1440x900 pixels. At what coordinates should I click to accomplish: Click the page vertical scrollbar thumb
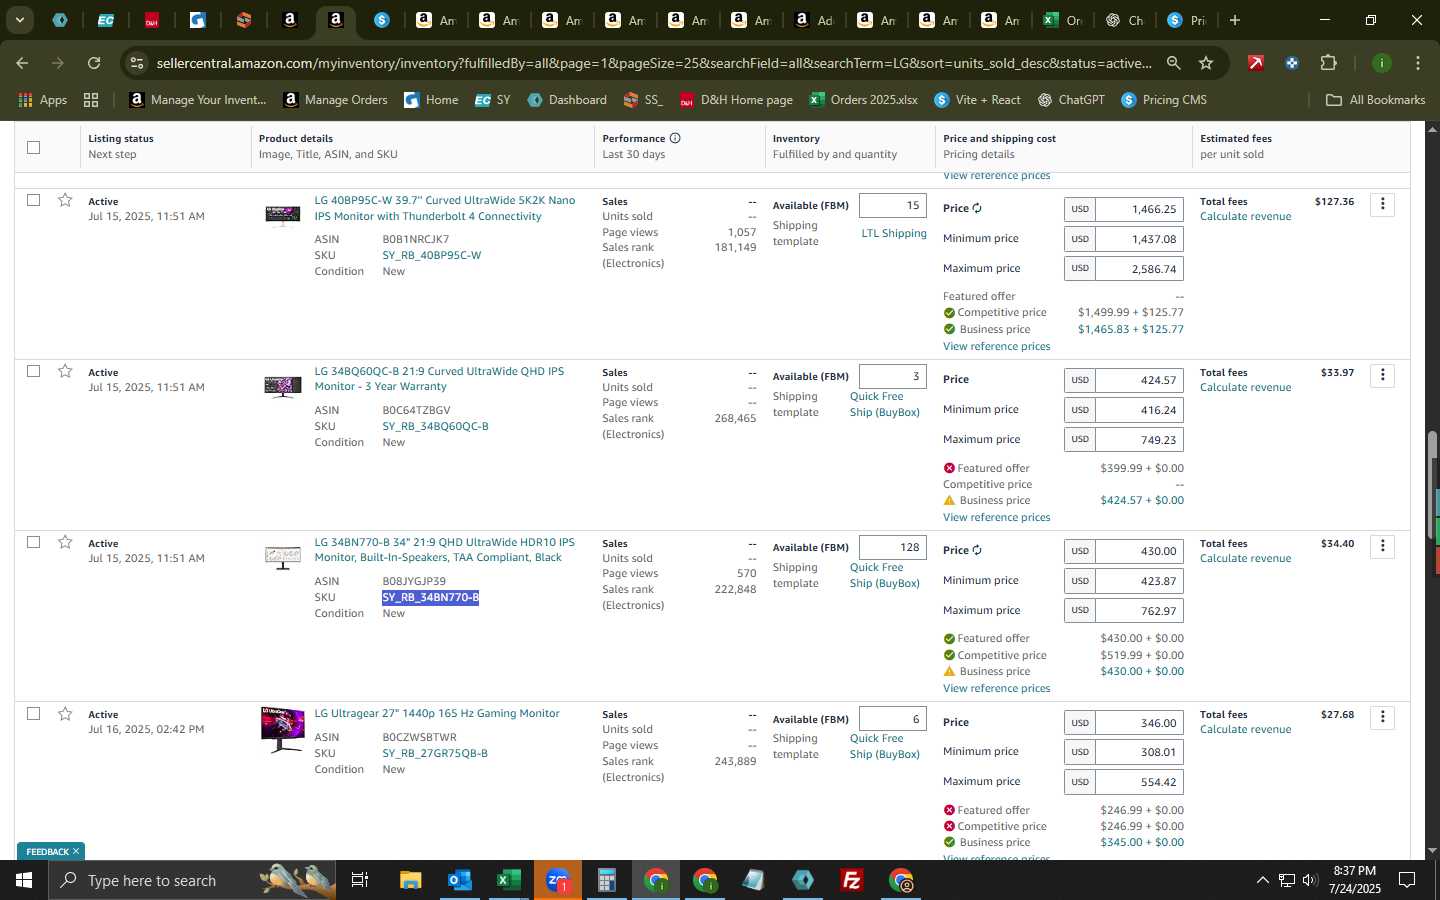pyautogui.click(x=1432, y=484)
